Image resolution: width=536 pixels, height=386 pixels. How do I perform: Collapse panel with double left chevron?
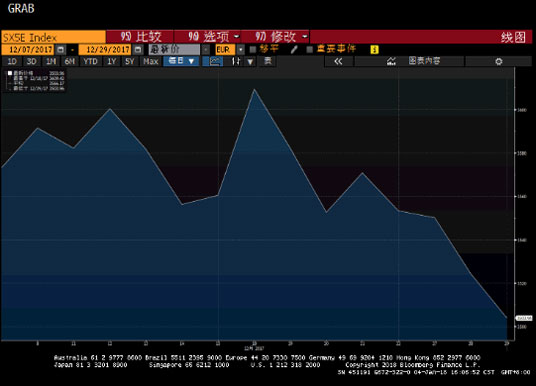point(338,62)
